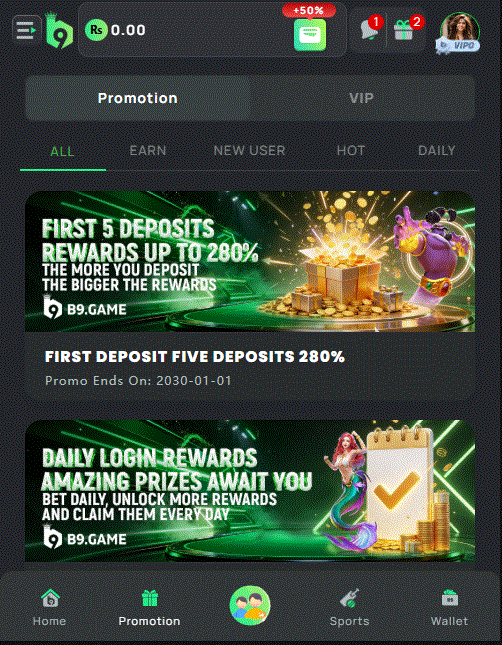Select the DAILY promotions filter
This screenshot has height=645, width=502.
437,151
